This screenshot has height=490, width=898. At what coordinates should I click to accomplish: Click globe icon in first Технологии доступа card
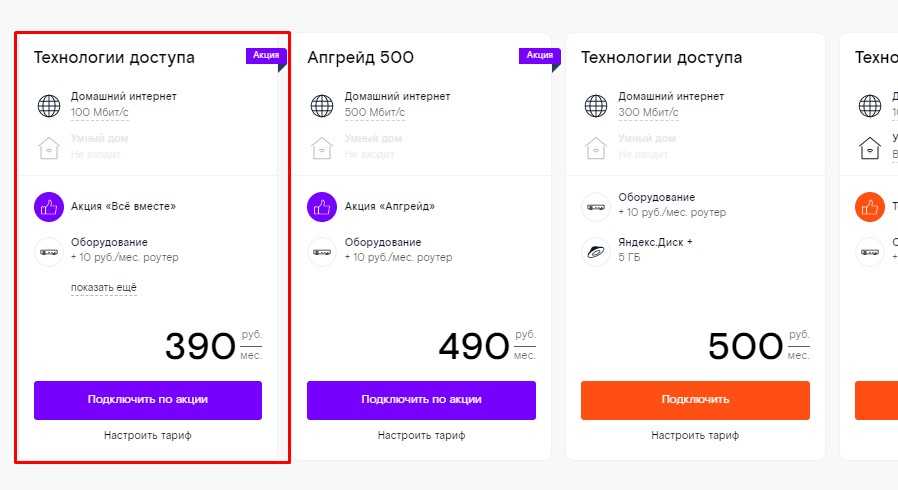point(49,105)
